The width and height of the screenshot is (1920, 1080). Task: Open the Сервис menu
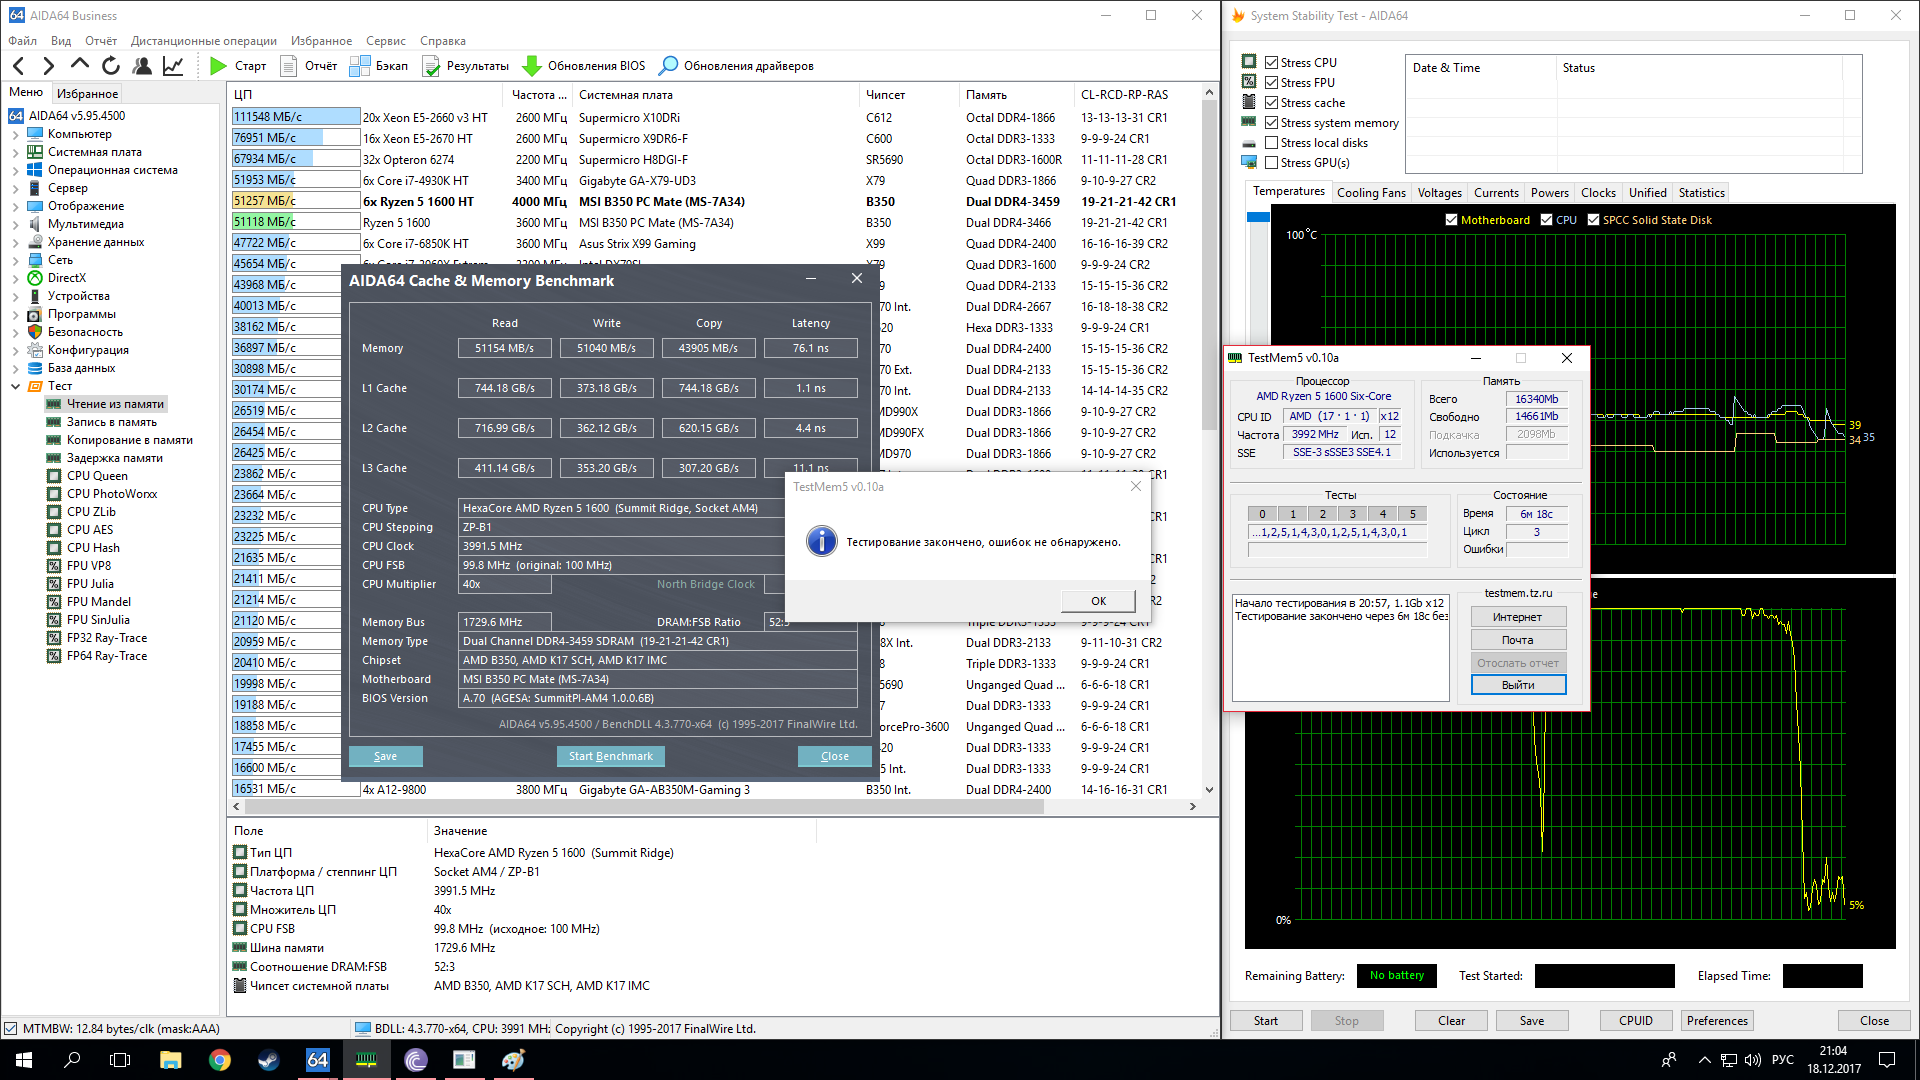pos(385,41)
